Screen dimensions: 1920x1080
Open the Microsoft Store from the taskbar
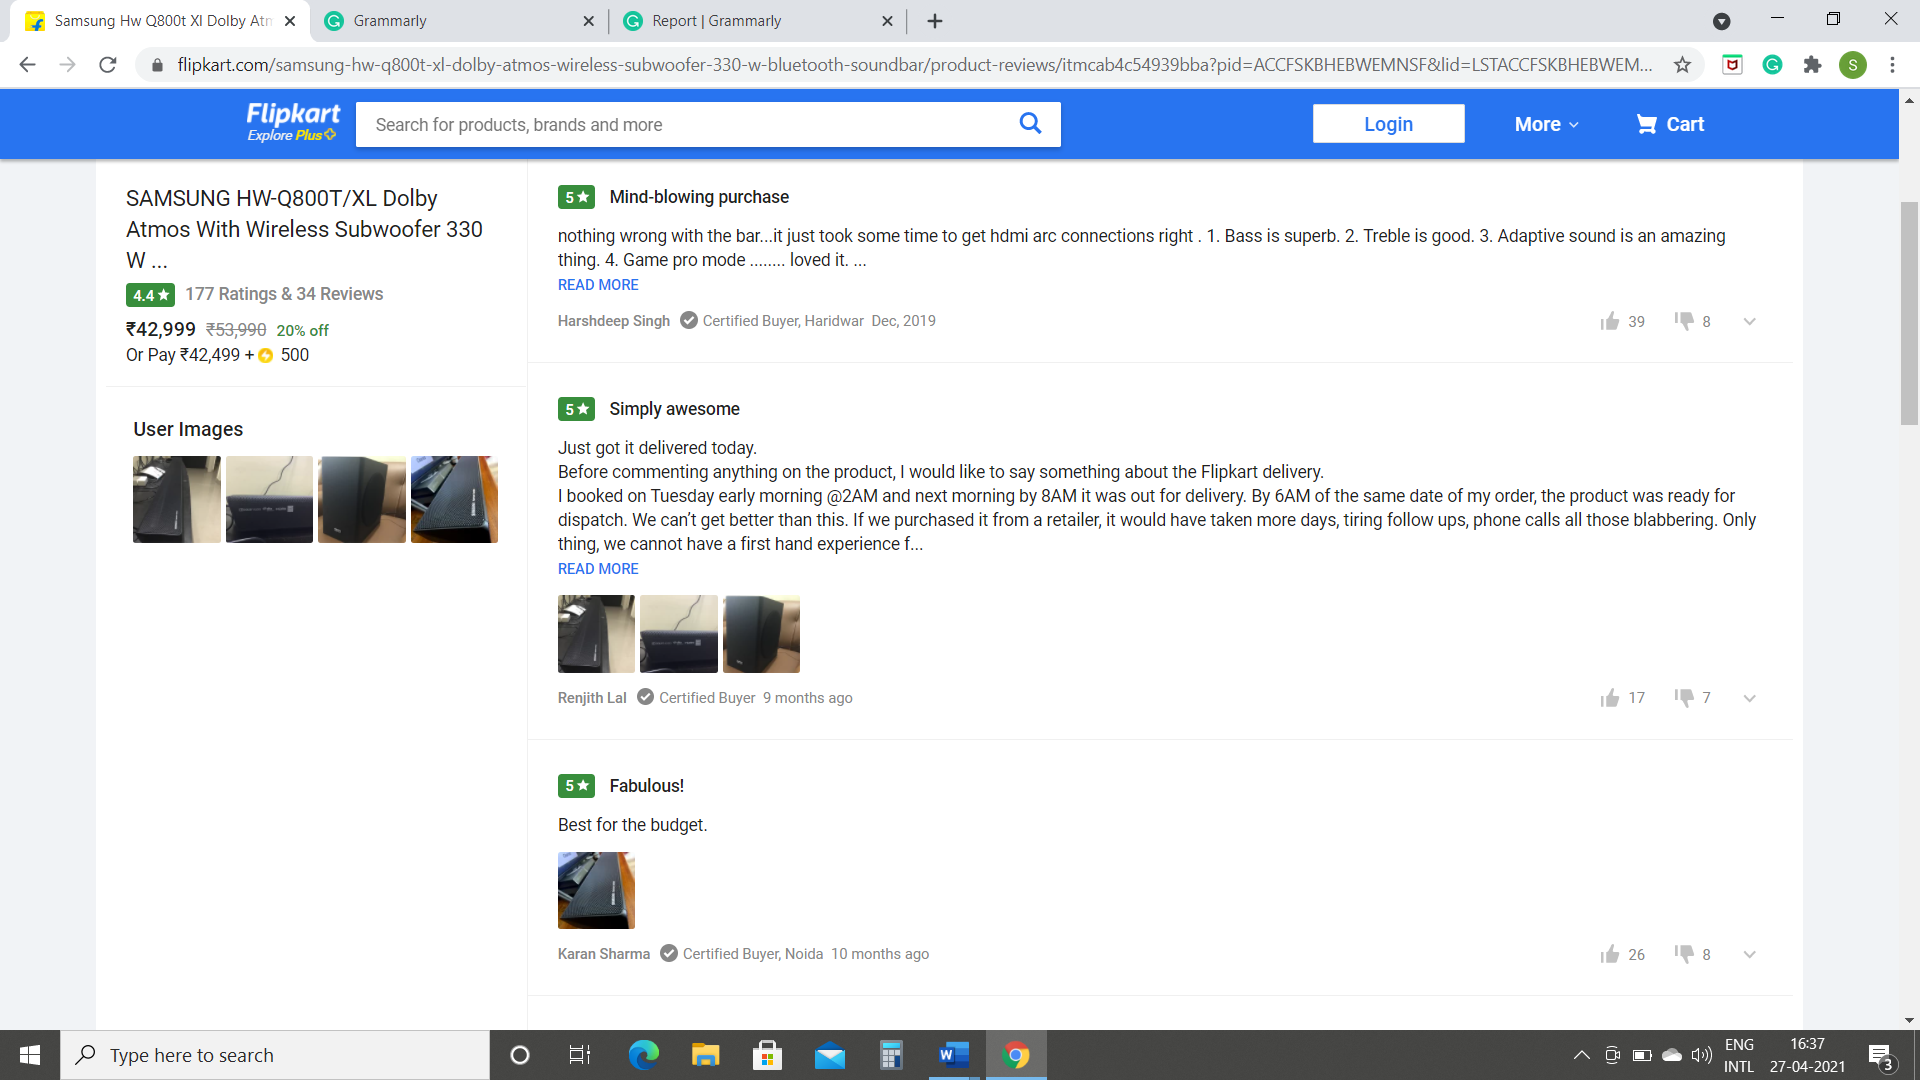point(767,1055)
